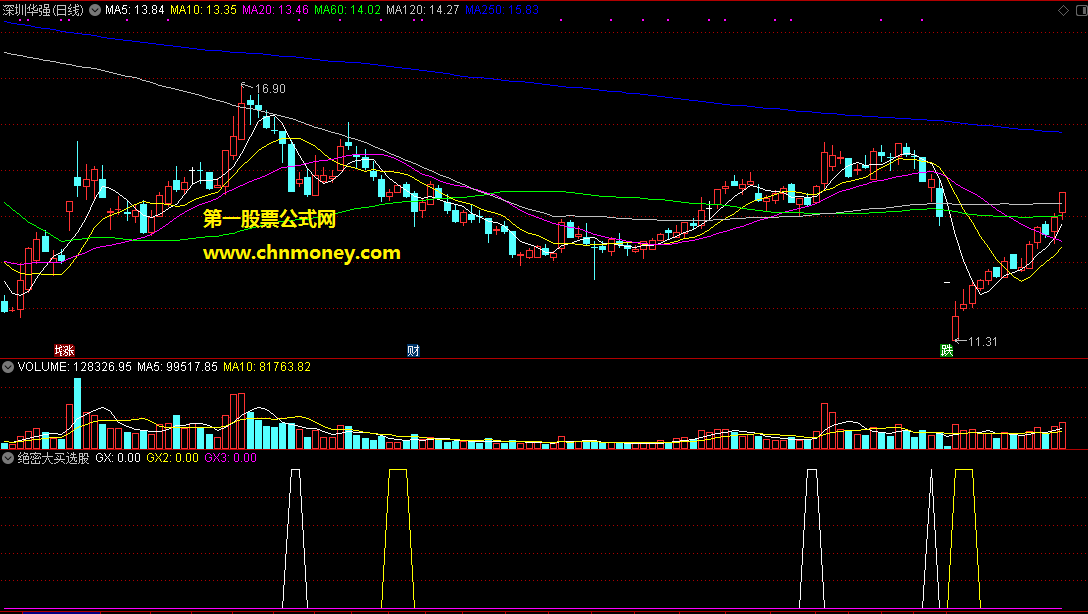Open the 绝密大买选股 indicator dropdown
This screenshot has height=614, width=1088.
[8, 458]
